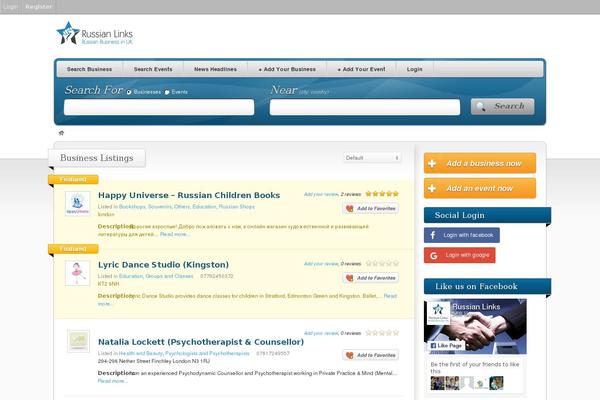Image resolution: width=600 pixels, height=400 pixels.
Task: Select the Businesses radio button
Action: click(129, 92)
